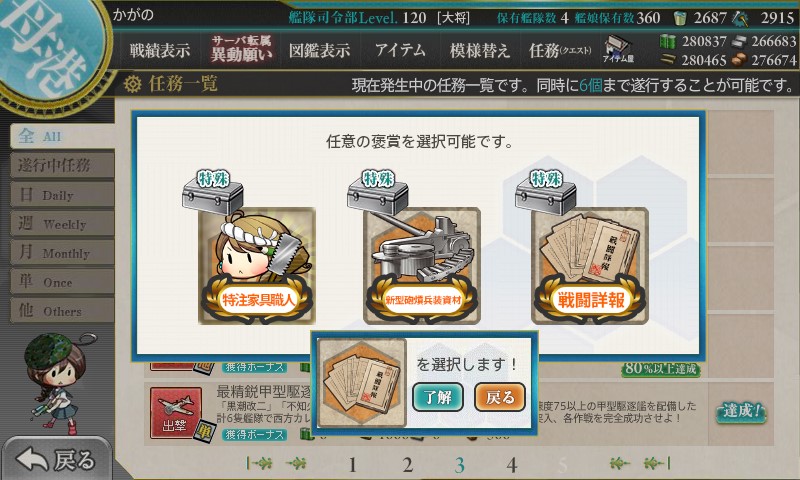The width and height of the screenshot is (800, 480).
Task: Select the 新型砲熕兵装資材 reward icon
Action: [x=421, y=265]
